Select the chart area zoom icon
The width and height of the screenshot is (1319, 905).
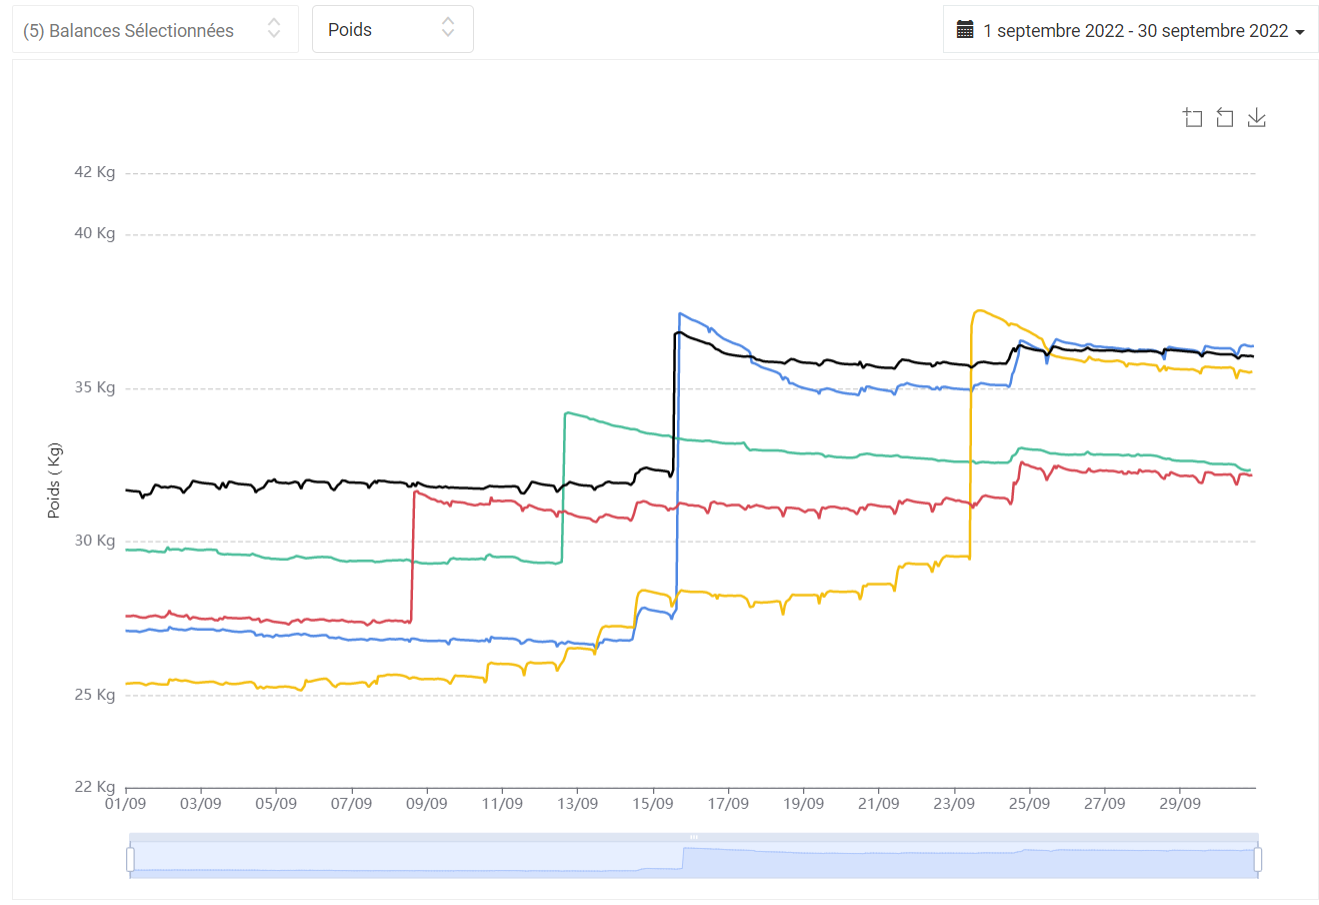point(1192,118)
